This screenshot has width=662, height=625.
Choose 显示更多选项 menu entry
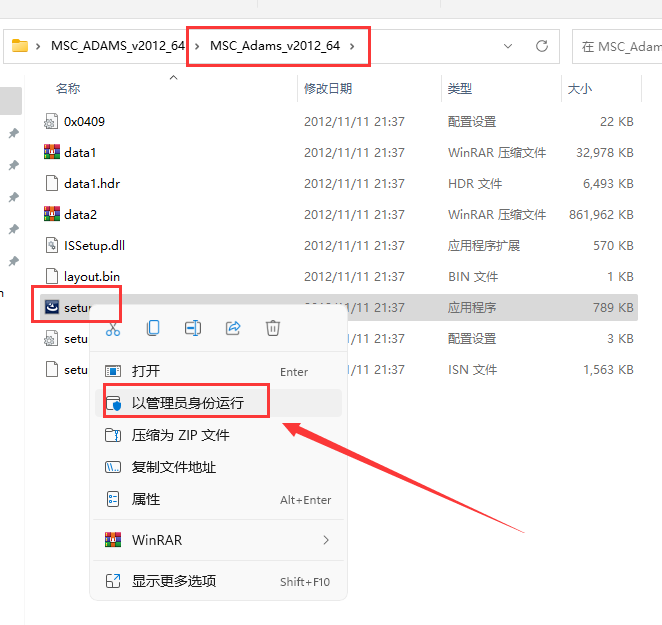[218, 581]
